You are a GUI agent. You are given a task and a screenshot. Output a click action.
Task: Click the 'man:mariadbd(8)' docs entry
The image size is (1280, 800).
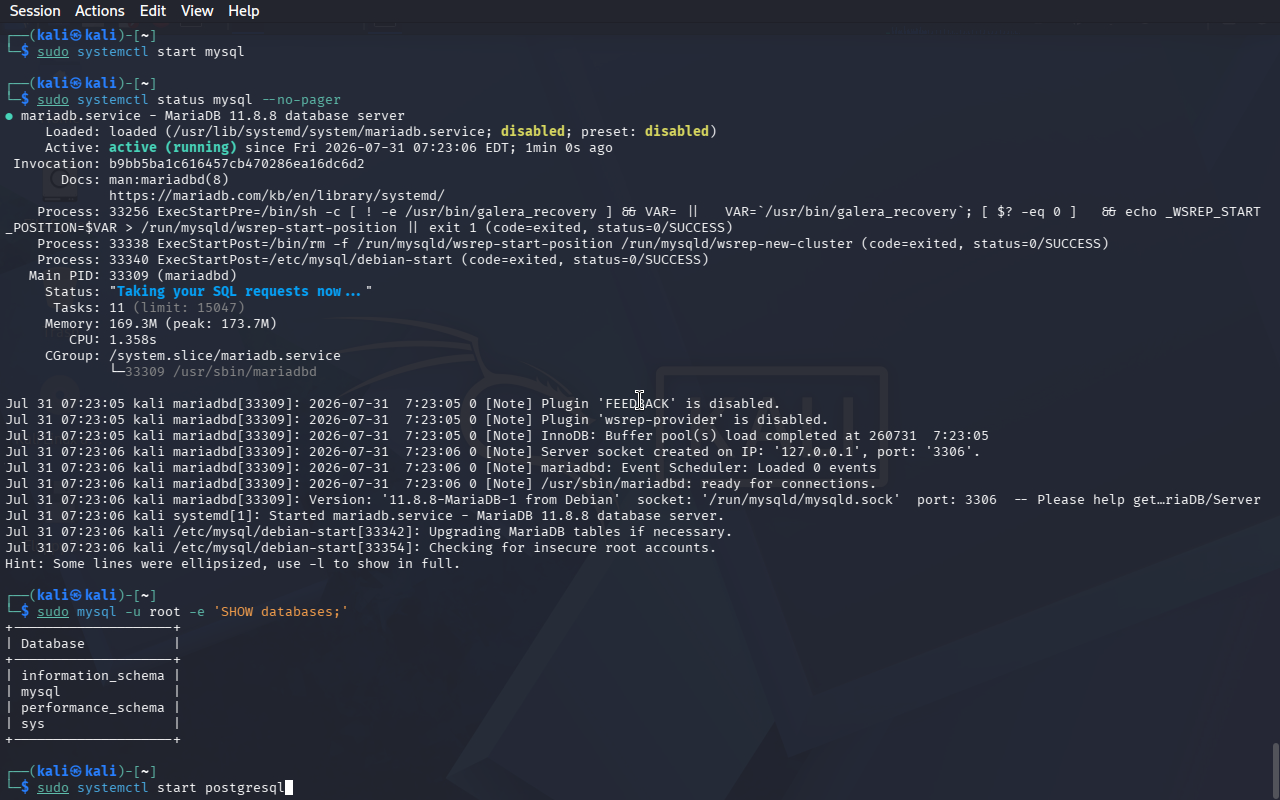point(169,179)
